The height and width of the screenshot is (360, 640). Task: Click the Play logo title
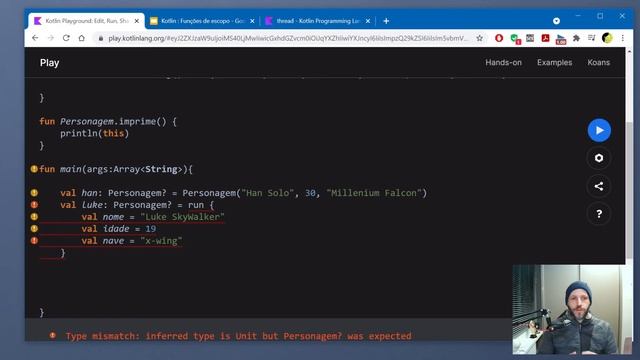49,63
